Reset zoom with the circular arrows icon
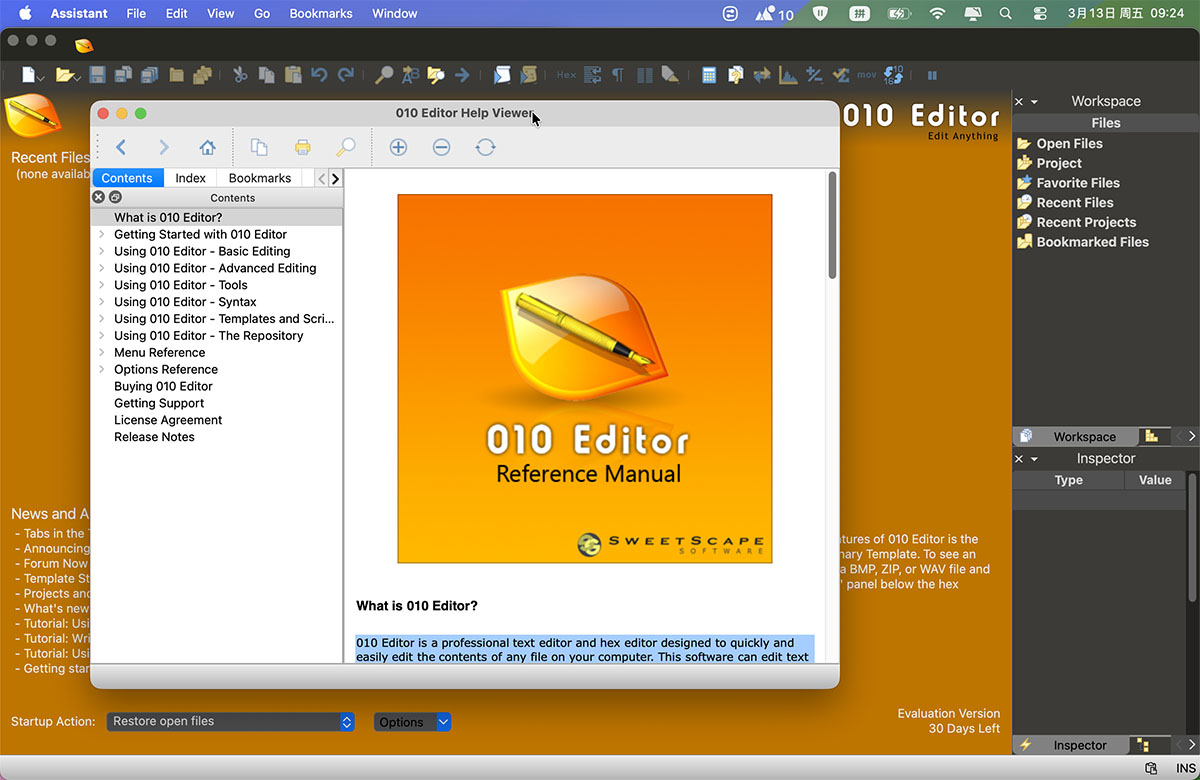Viewport: 1200px width, 780px height. coord(485,148)
